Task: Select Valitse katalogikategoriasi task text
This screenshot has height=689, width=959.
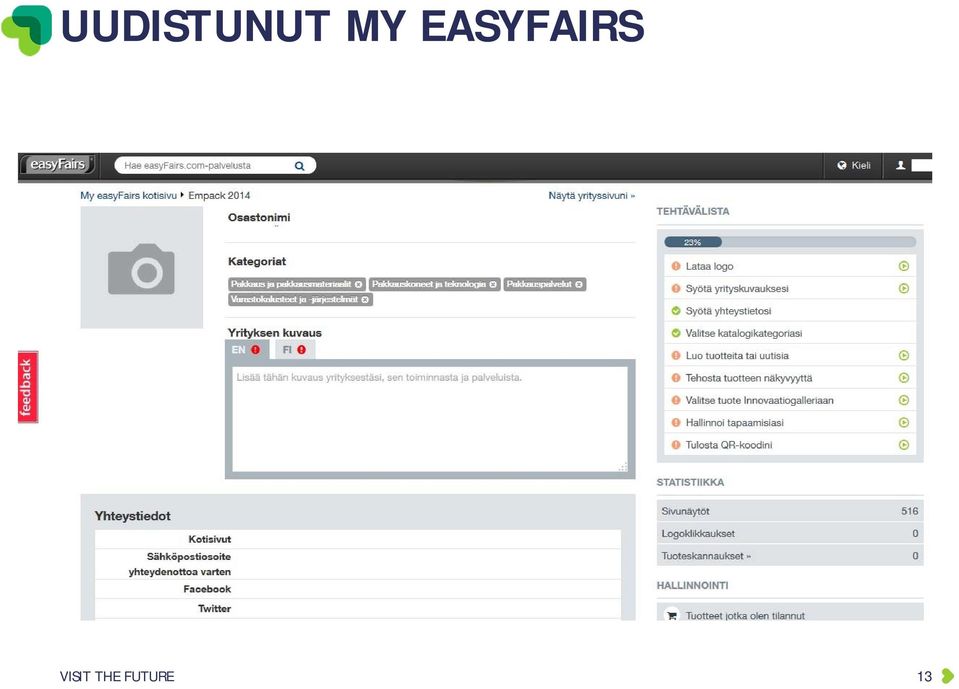Action: [x=743, y=333]
